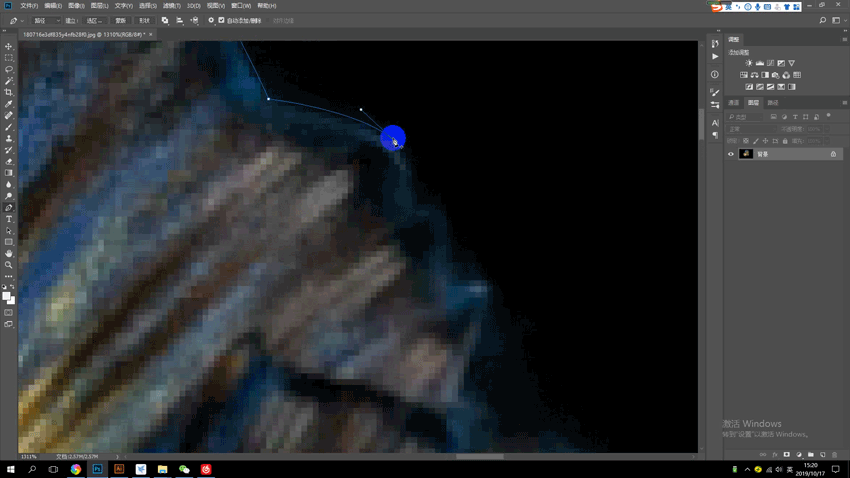Toggle lock transparent pixels
This screenshot has height=478, width=850.
(746, 141)
